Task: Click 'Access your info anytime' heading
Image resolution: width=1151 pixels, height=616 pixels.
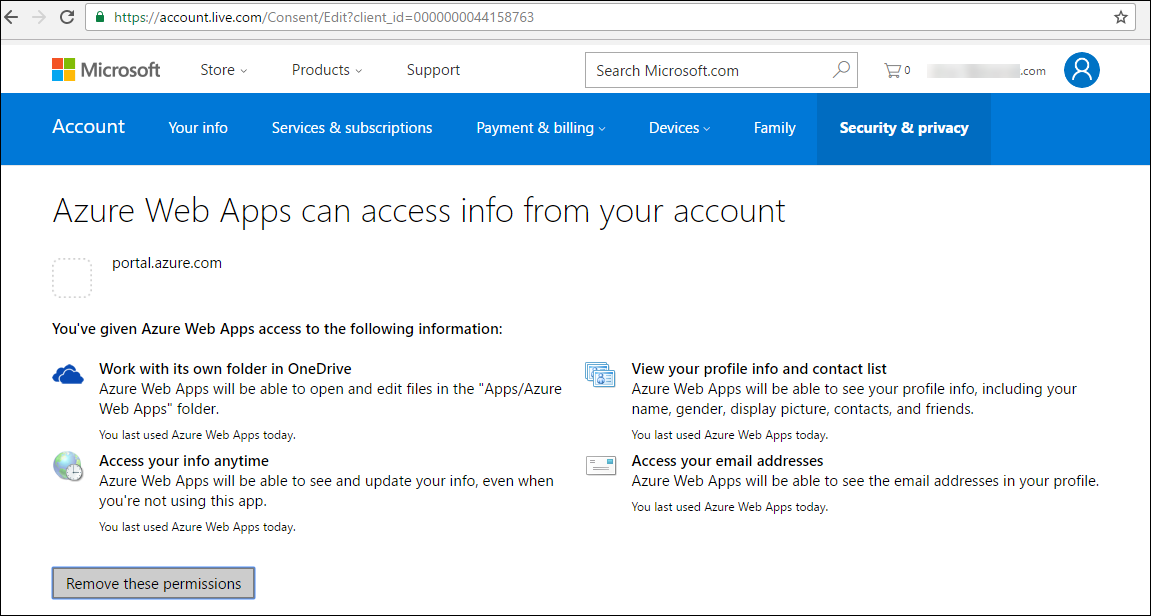Action: 184,461
